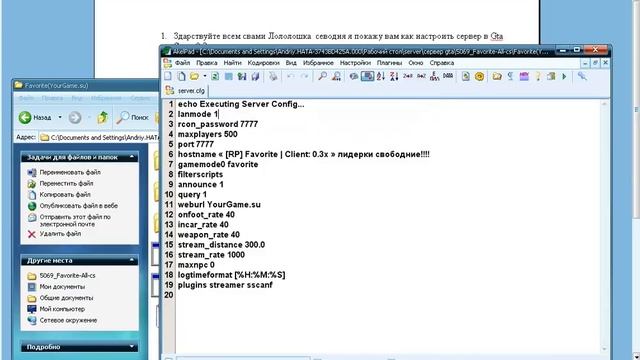This screenshot has width=640, height=360.
Task: Reload file with the green refresh icon
Action: [x=215, y=76]
